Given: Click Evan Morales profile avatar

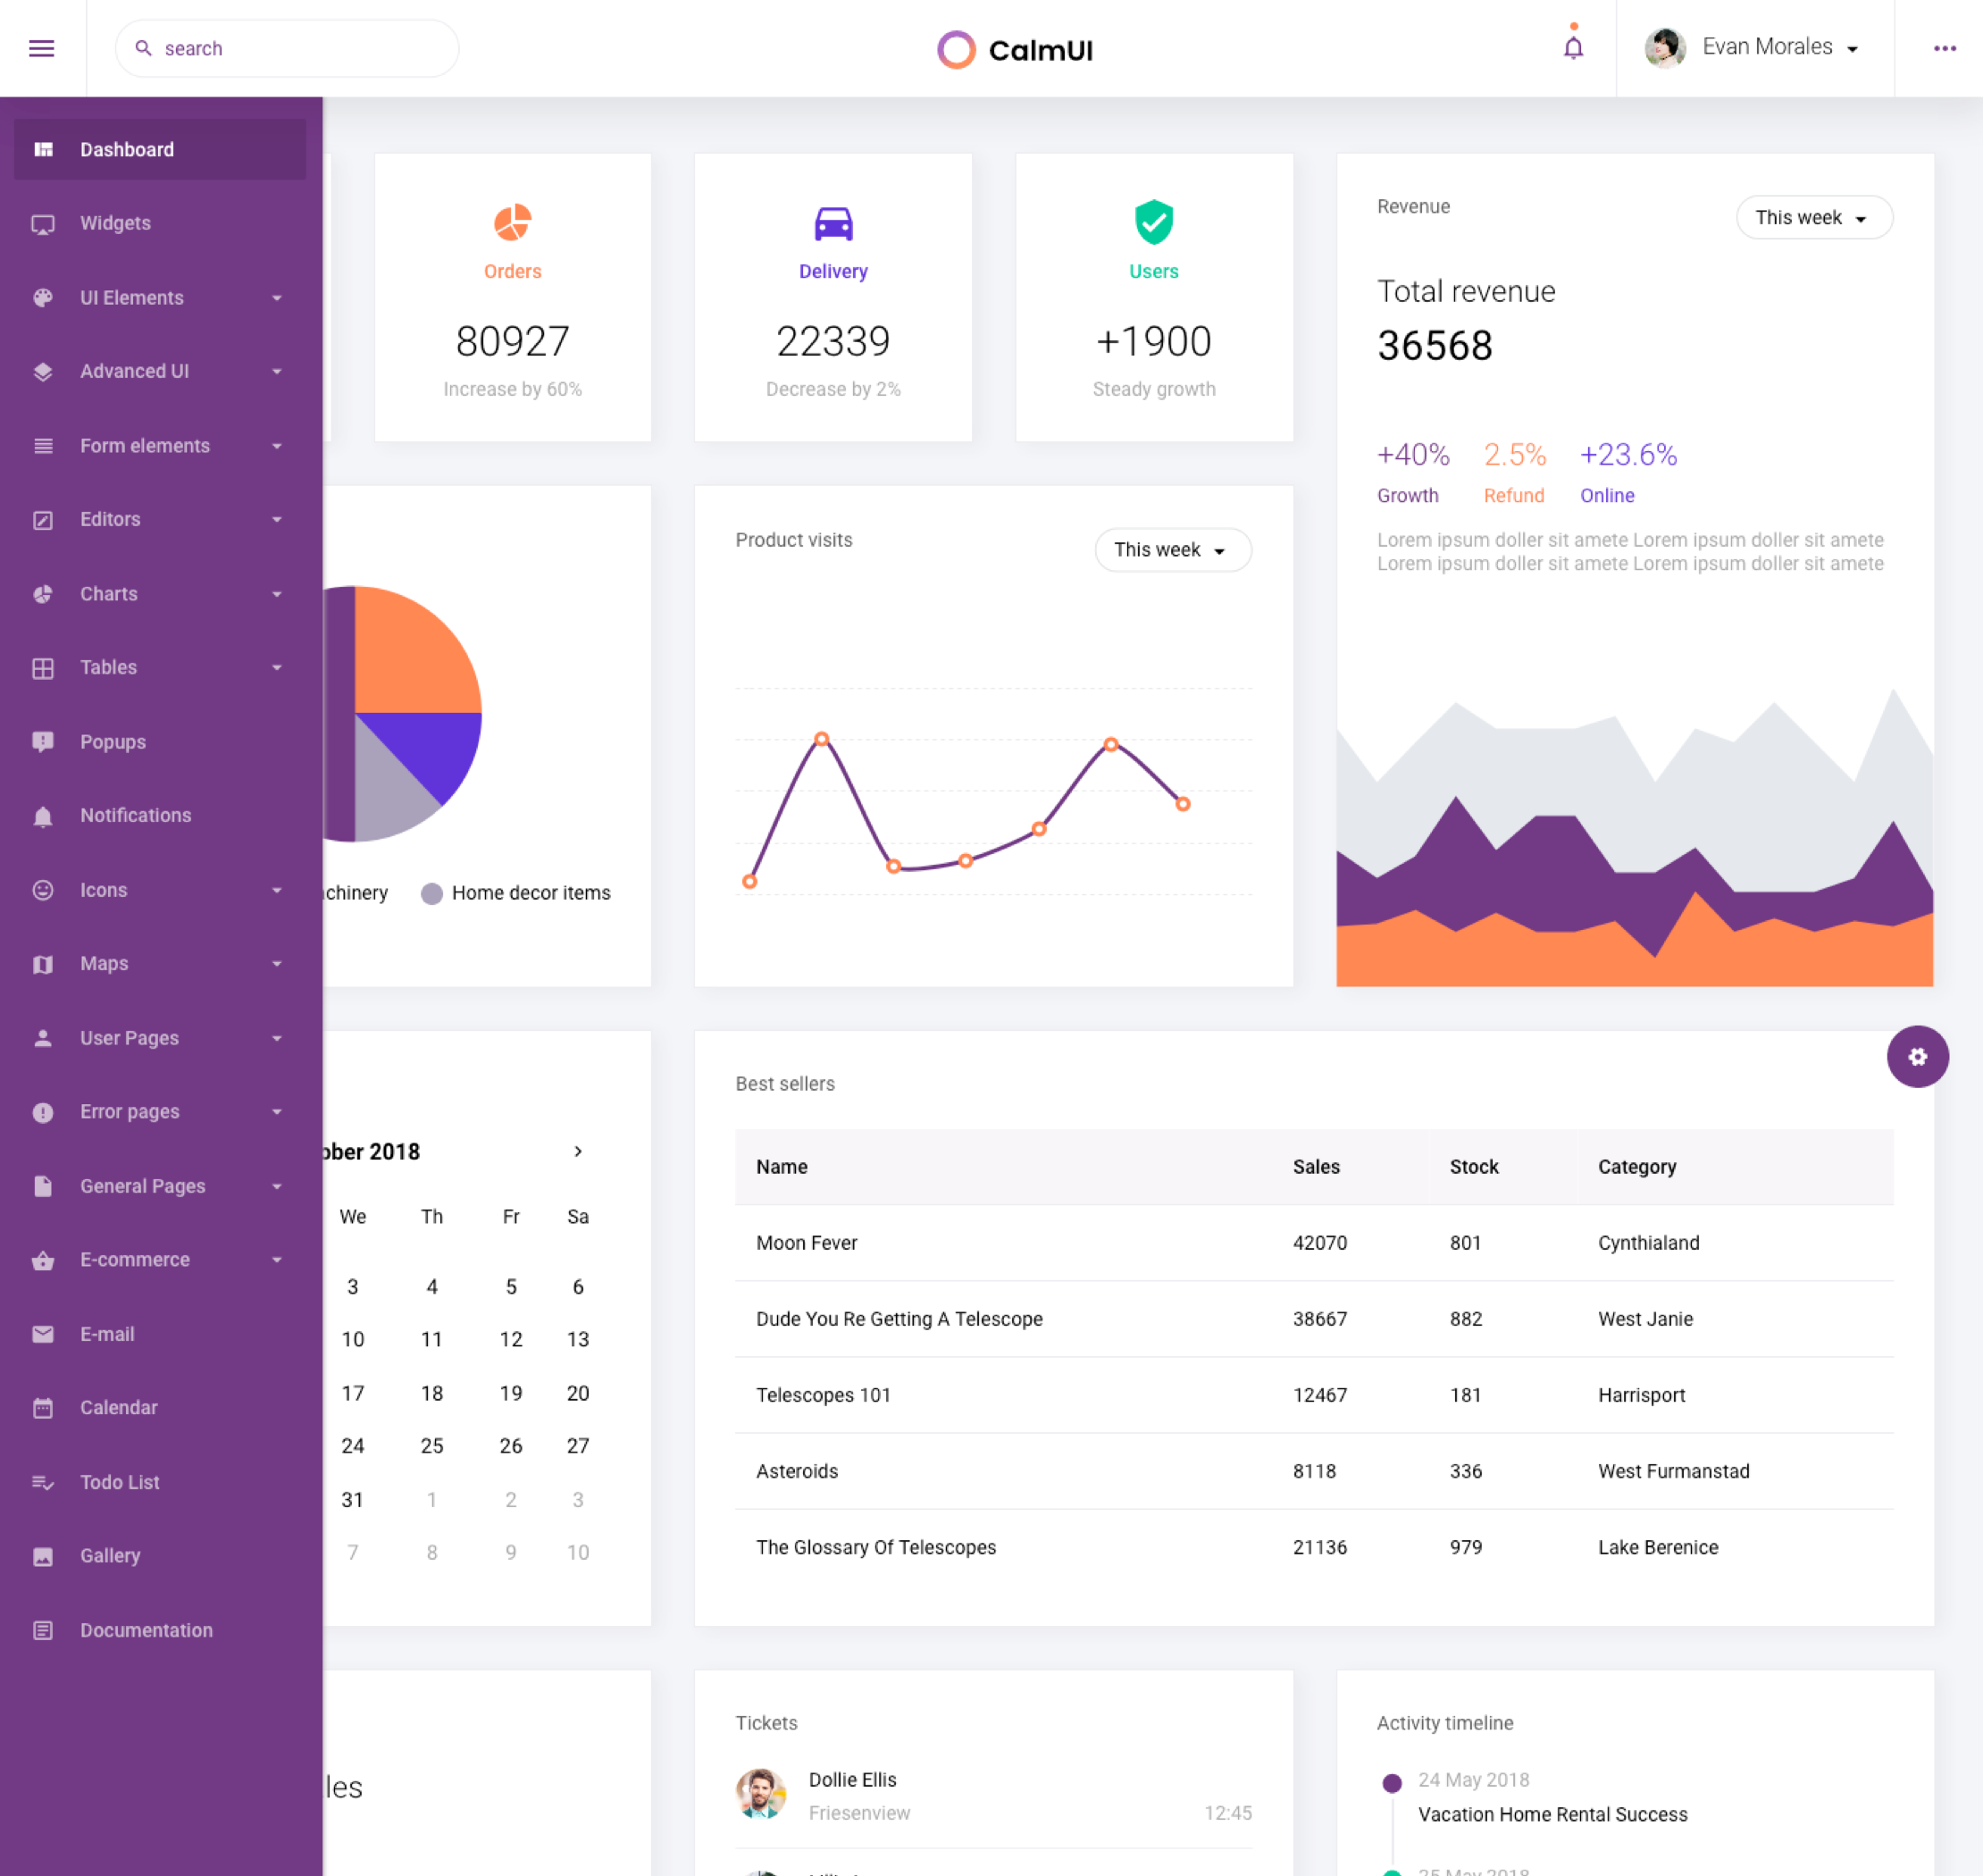Looking at the screenshot, I should (x=1664, y=47).
